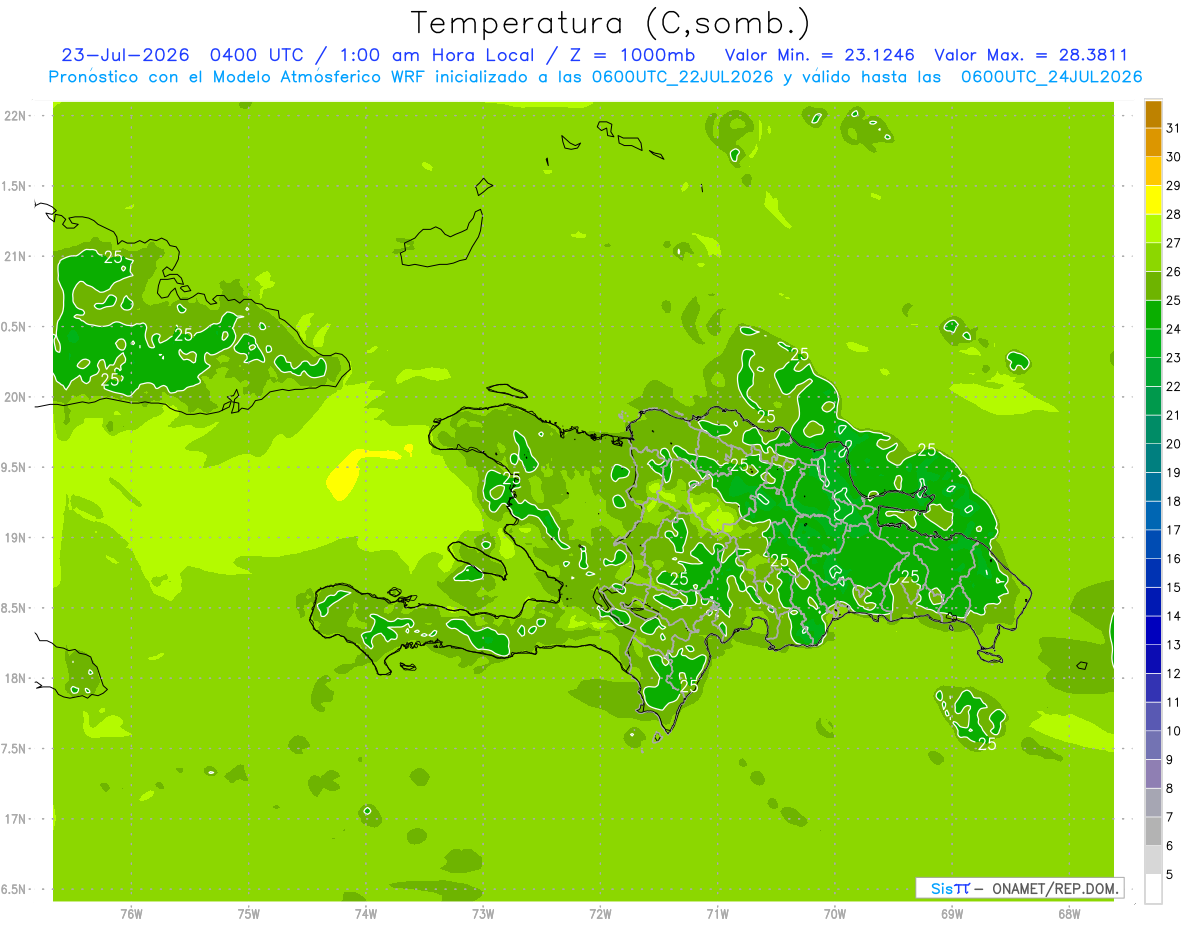This screenshot has height=927, width=1200.
Task: Select the '68W' longitude label
Action: [1069, 913]
